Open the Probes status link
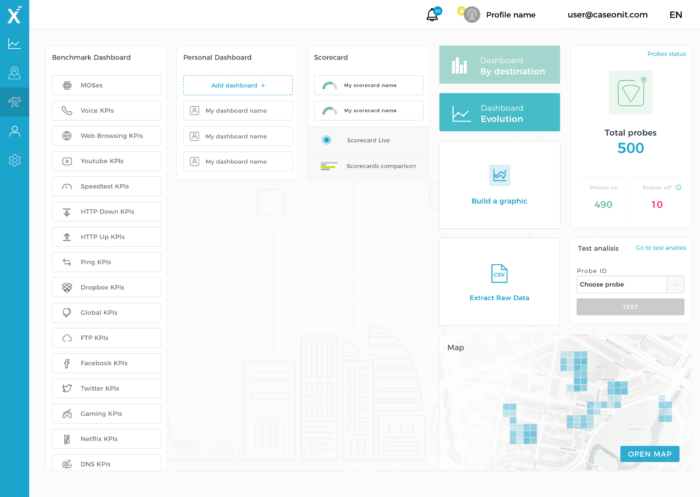Image resolution: width=700 pixels, height=497 pixels. click(x=666, y=54)
